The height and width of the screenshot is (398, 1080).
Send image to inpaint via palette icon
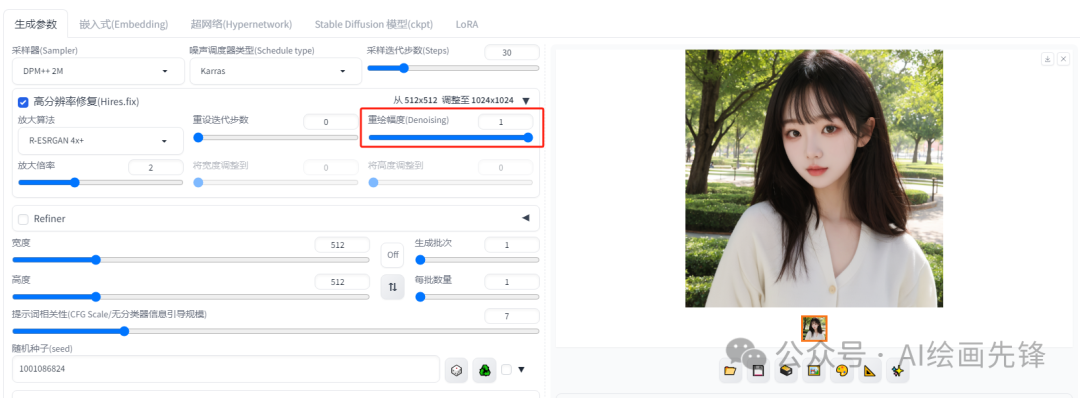pos(841,370)
